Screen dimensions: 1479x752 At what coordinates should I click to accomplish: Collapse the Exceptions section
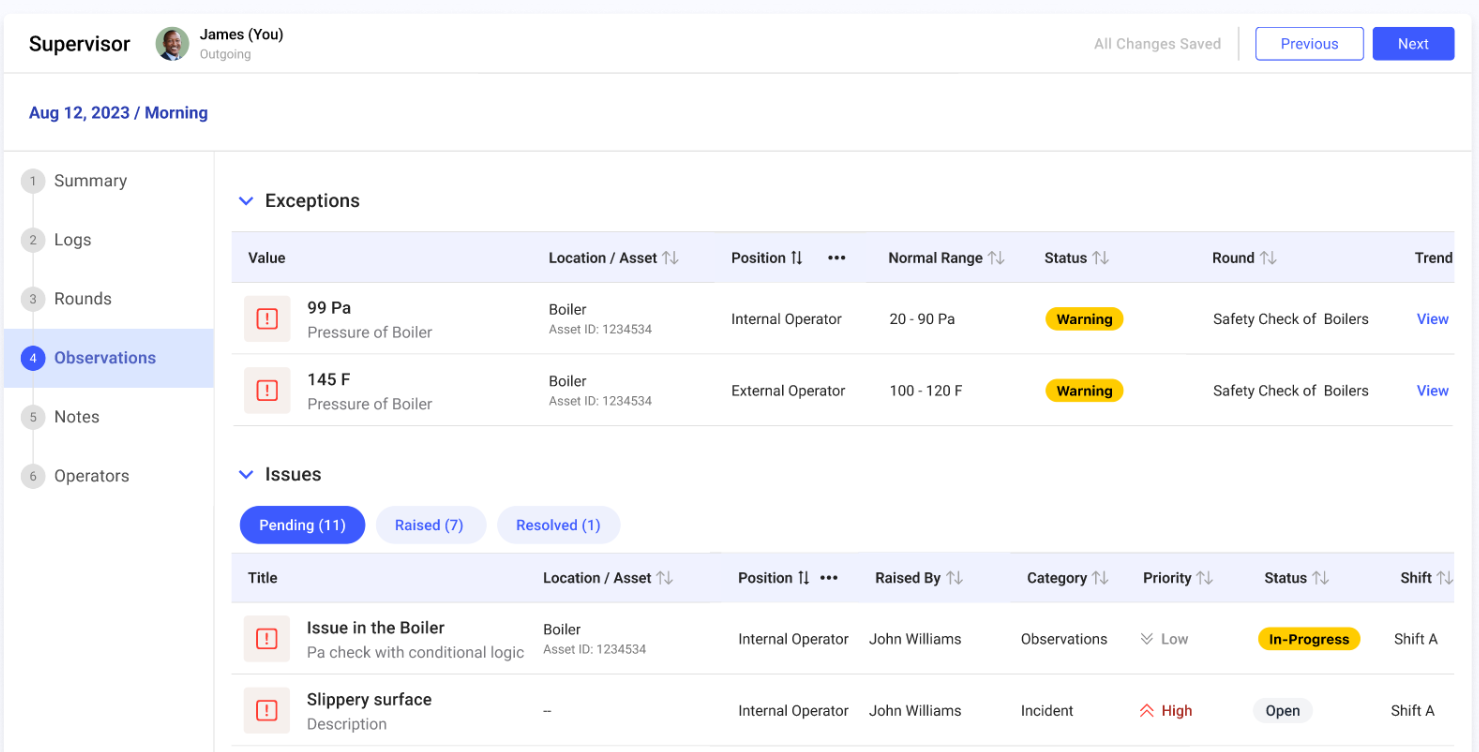click(x=246, y=201)
